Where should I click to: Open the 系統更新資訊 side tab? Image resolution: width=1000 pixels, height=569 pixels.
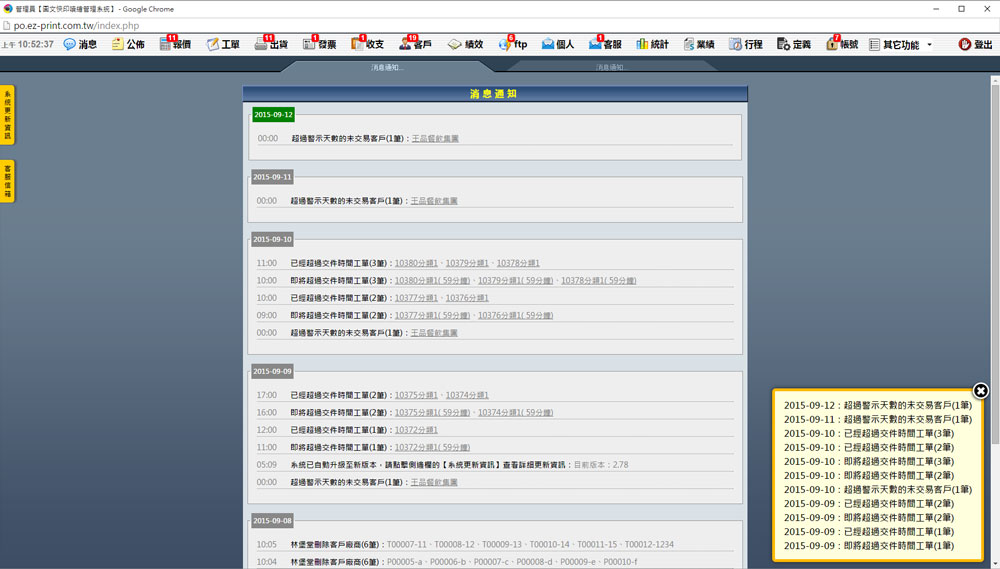coord(7,115)
